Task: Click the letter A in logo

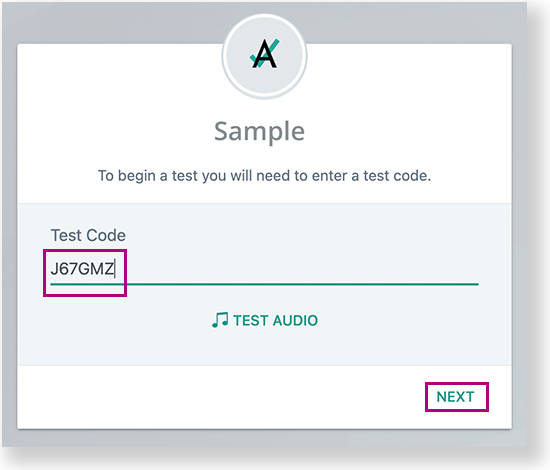Action: click(x=264, y=54)
